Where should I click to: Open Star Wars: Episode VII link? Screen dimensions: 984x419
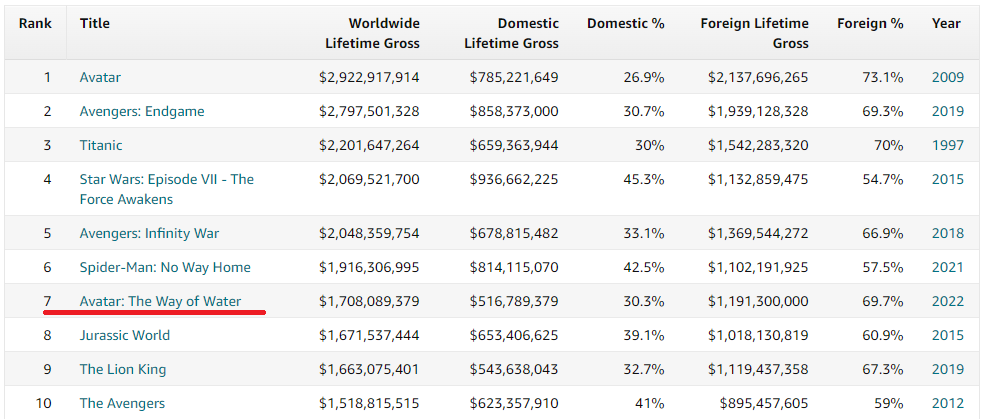(166, 180)
